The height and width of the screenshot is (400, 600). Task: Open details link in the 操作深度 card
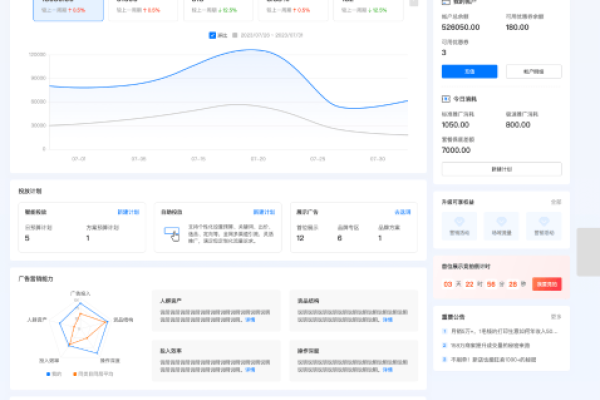coord(388,370)
